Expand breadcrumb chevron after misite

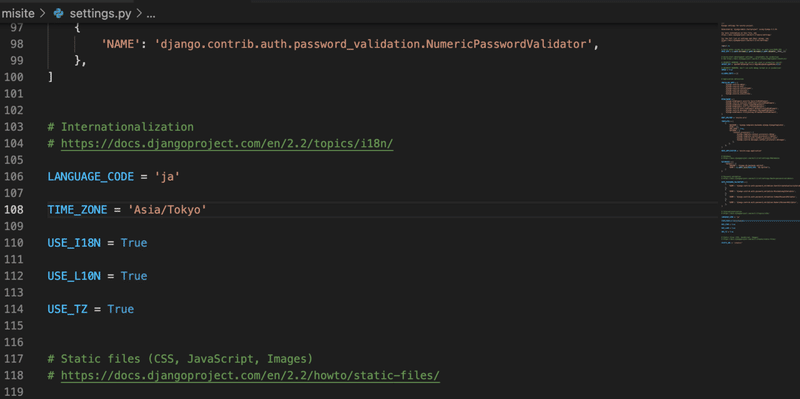click(x=43, y=14)
